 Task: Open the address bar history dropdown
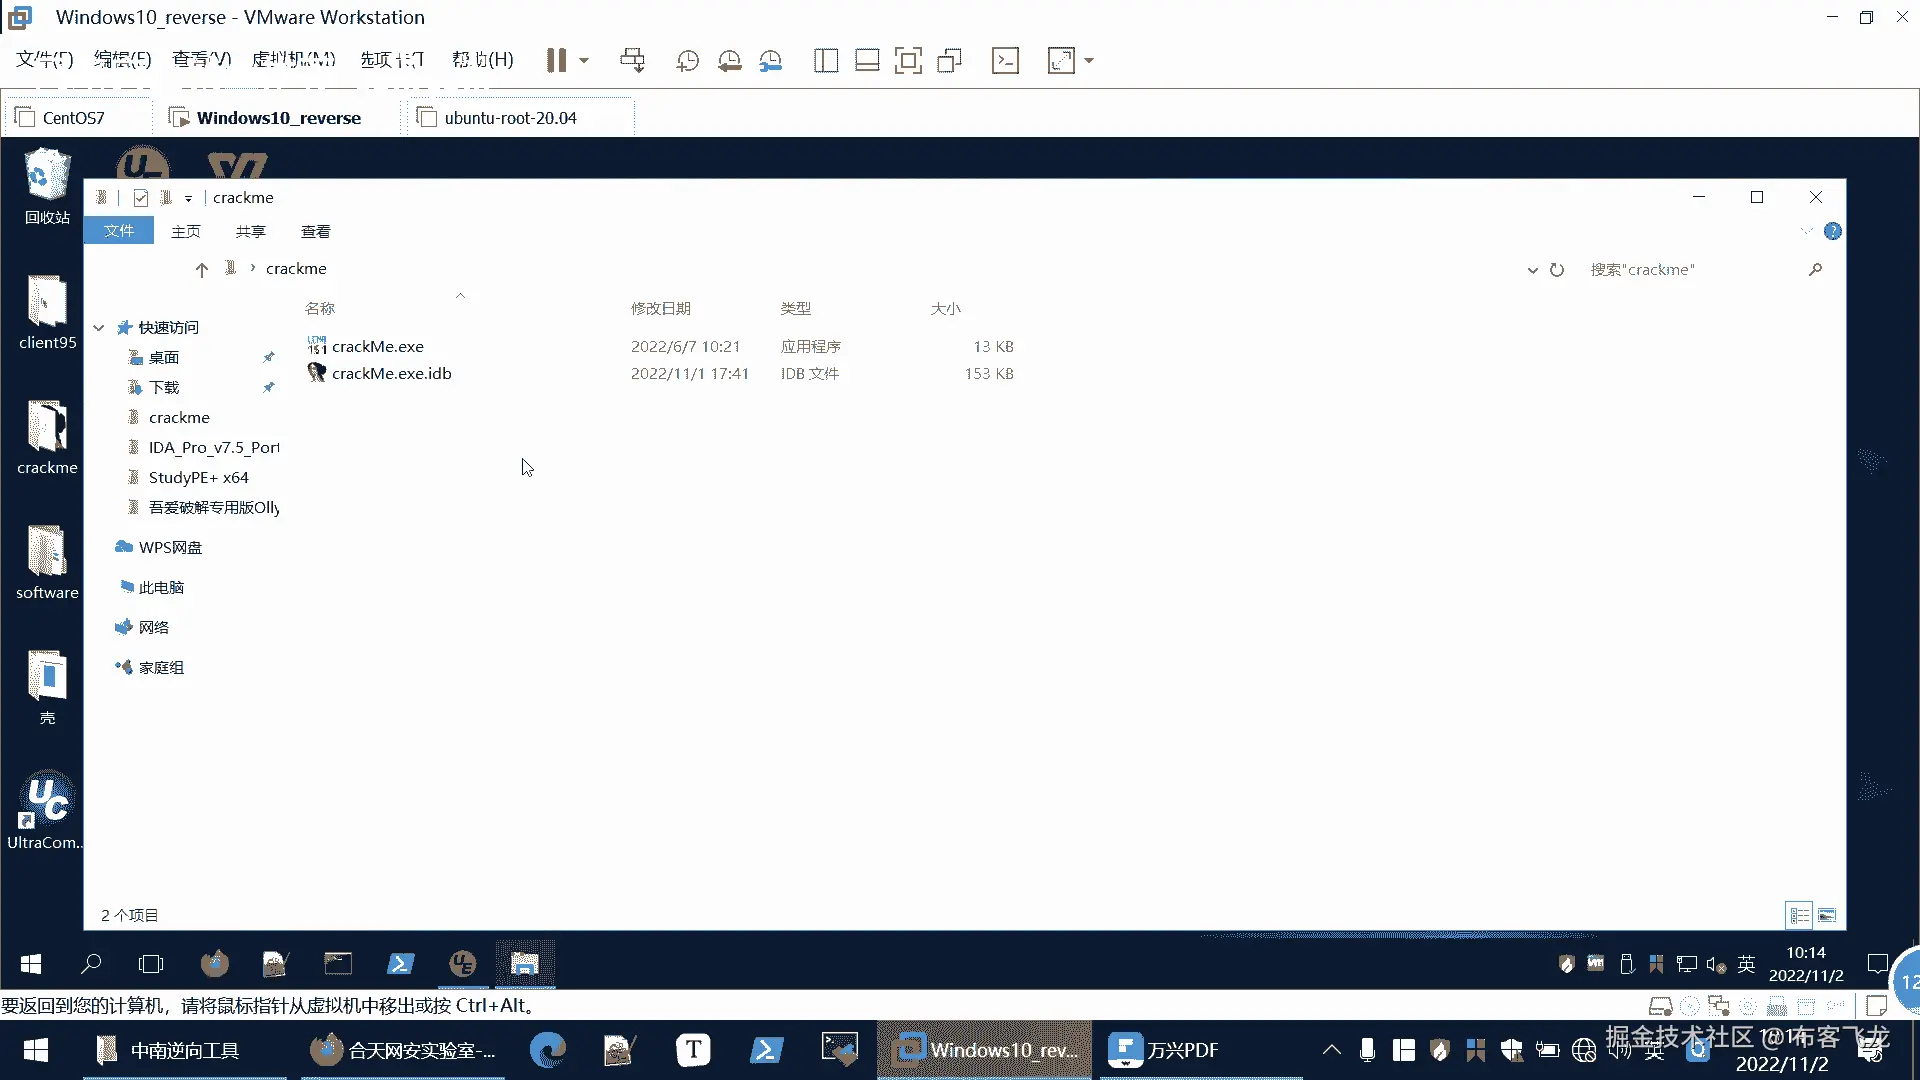(1532, 270)
